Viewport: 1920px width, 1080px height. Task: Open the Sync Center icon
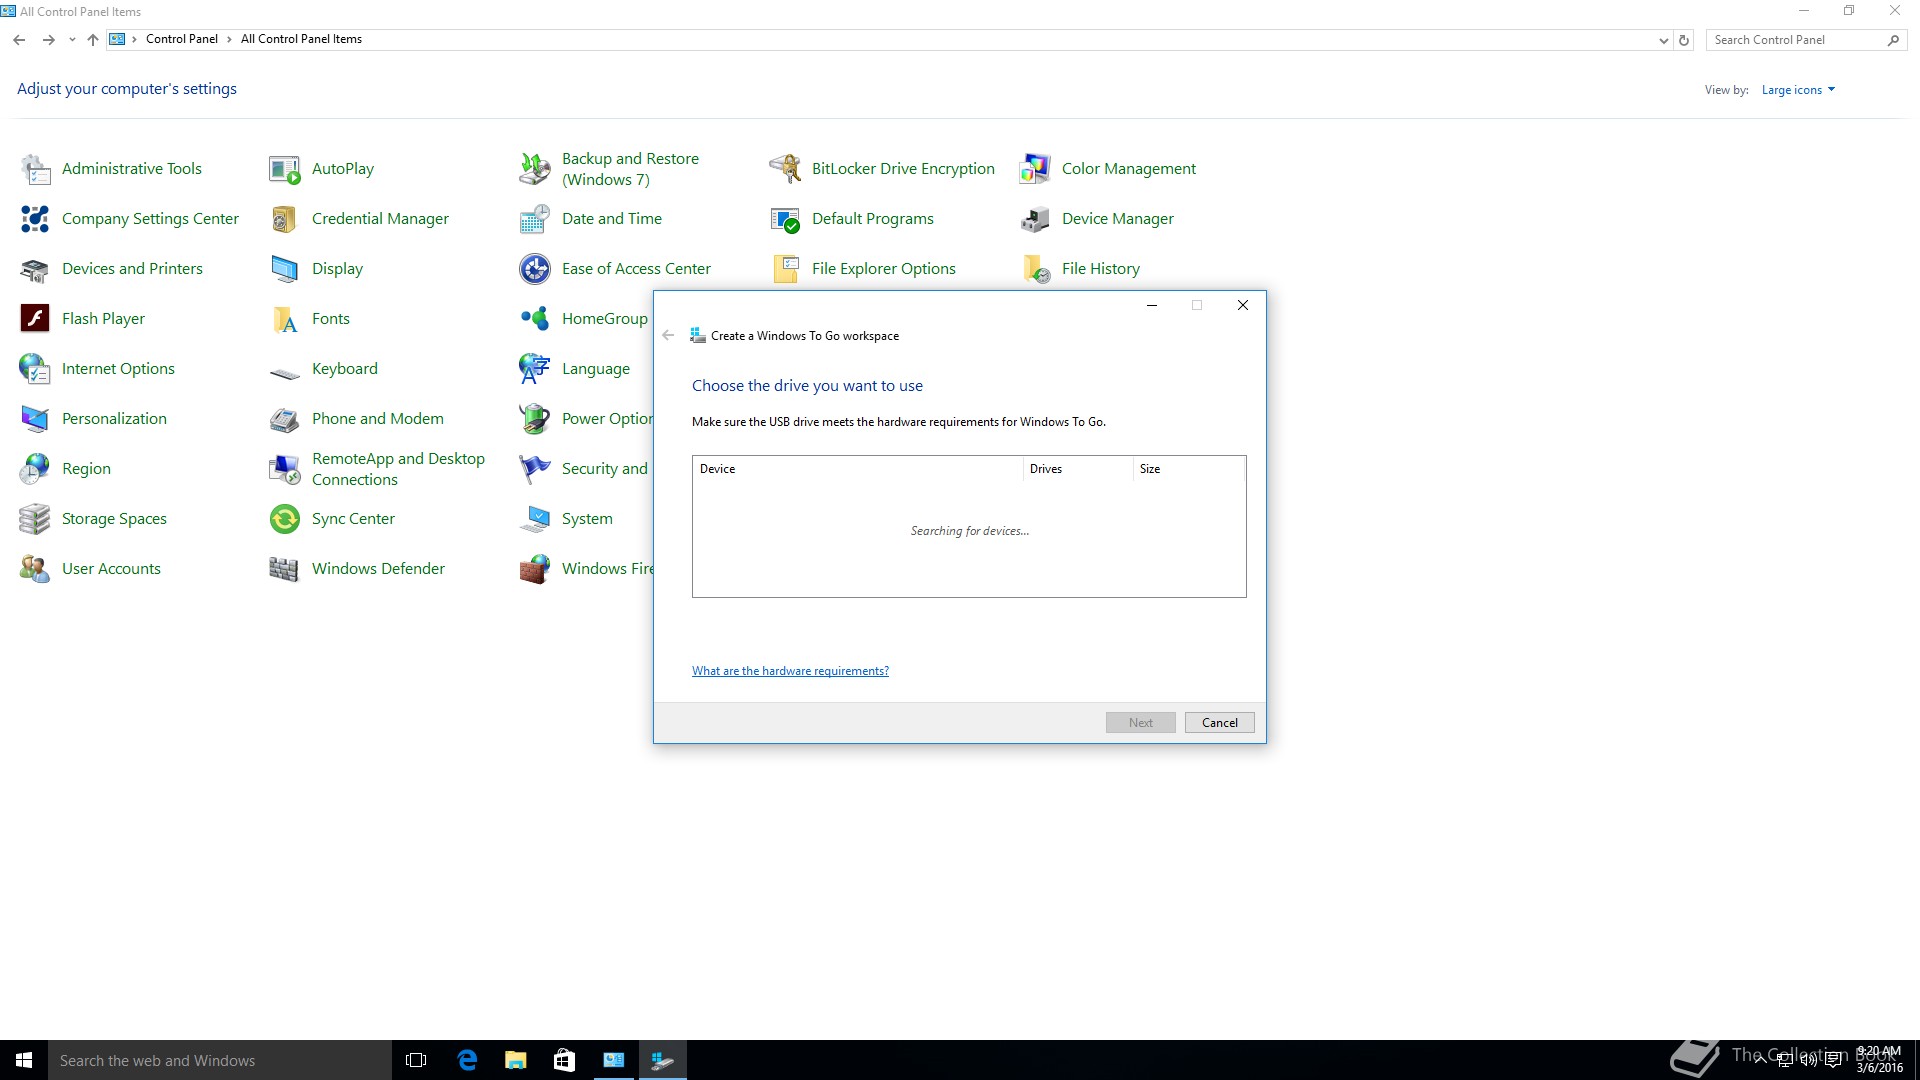tap(284, 519)
